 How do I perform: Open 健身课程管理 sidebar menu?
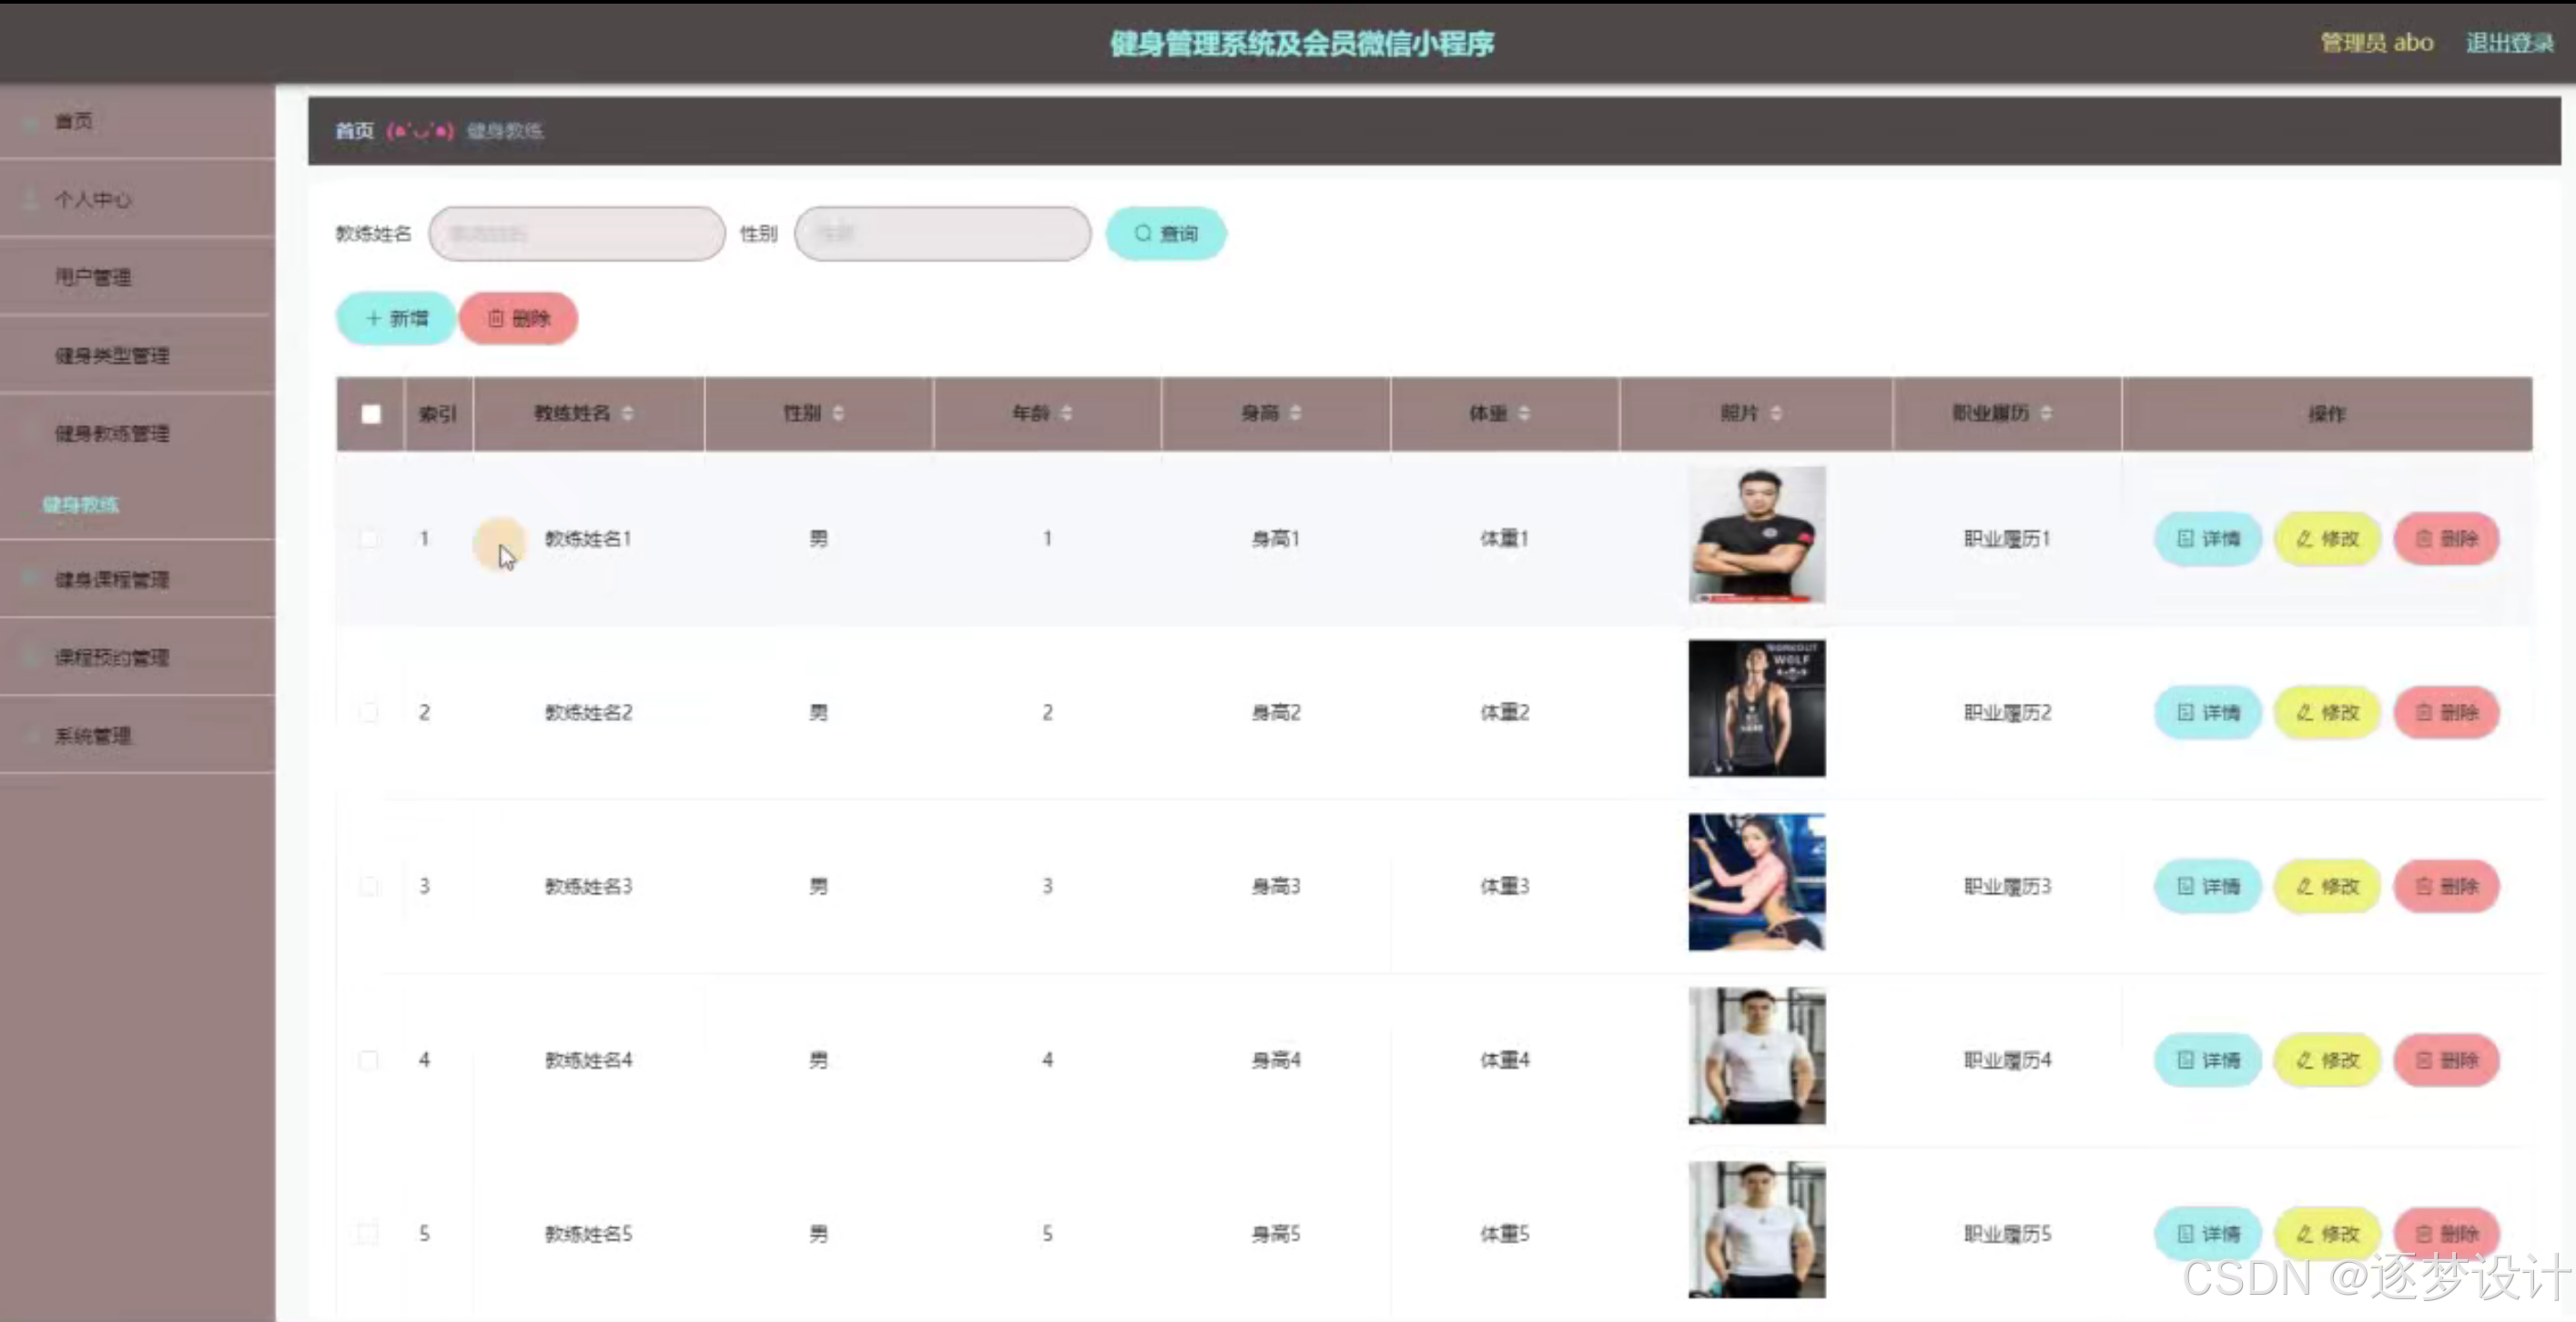pos(111,579)
